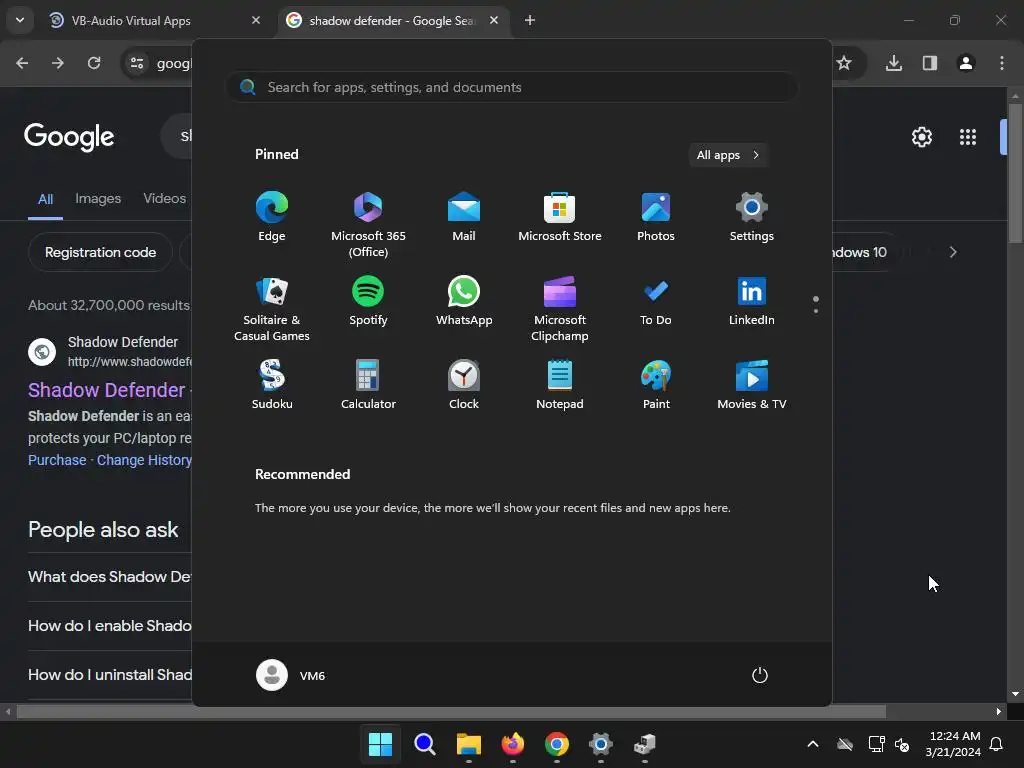The height and width of the screenshot is (768, 1024).
Task: Open the notification bell in the taskbar
Action: pyautogui.click(x=997, y=744)
